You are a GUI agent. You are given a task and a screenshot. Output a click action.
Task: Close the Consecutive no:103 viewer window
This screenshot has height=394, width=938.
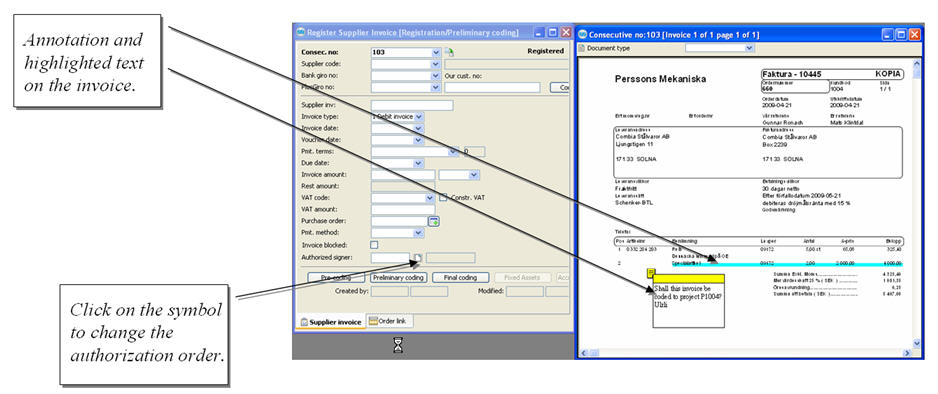[915, 35]
